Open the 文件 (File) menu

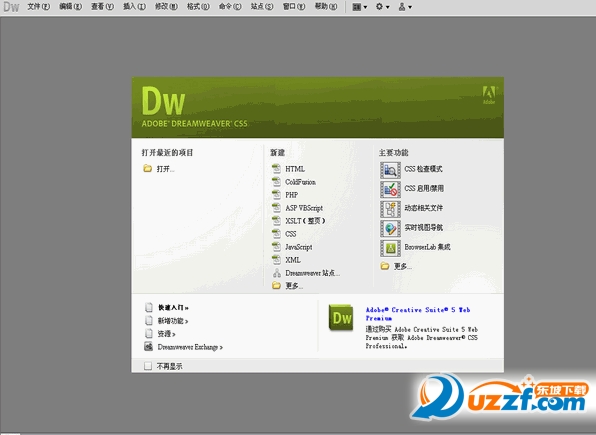(x=38, y=6)
